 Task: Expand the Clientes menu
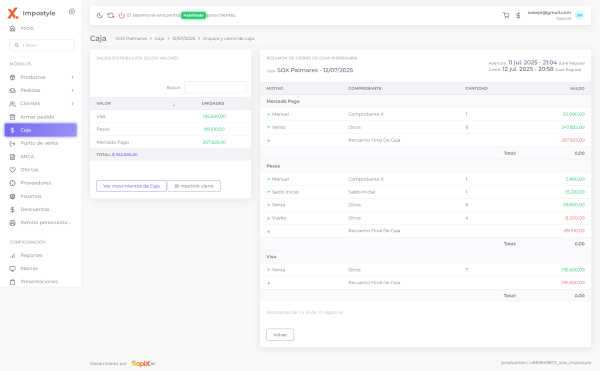point(41,104)
